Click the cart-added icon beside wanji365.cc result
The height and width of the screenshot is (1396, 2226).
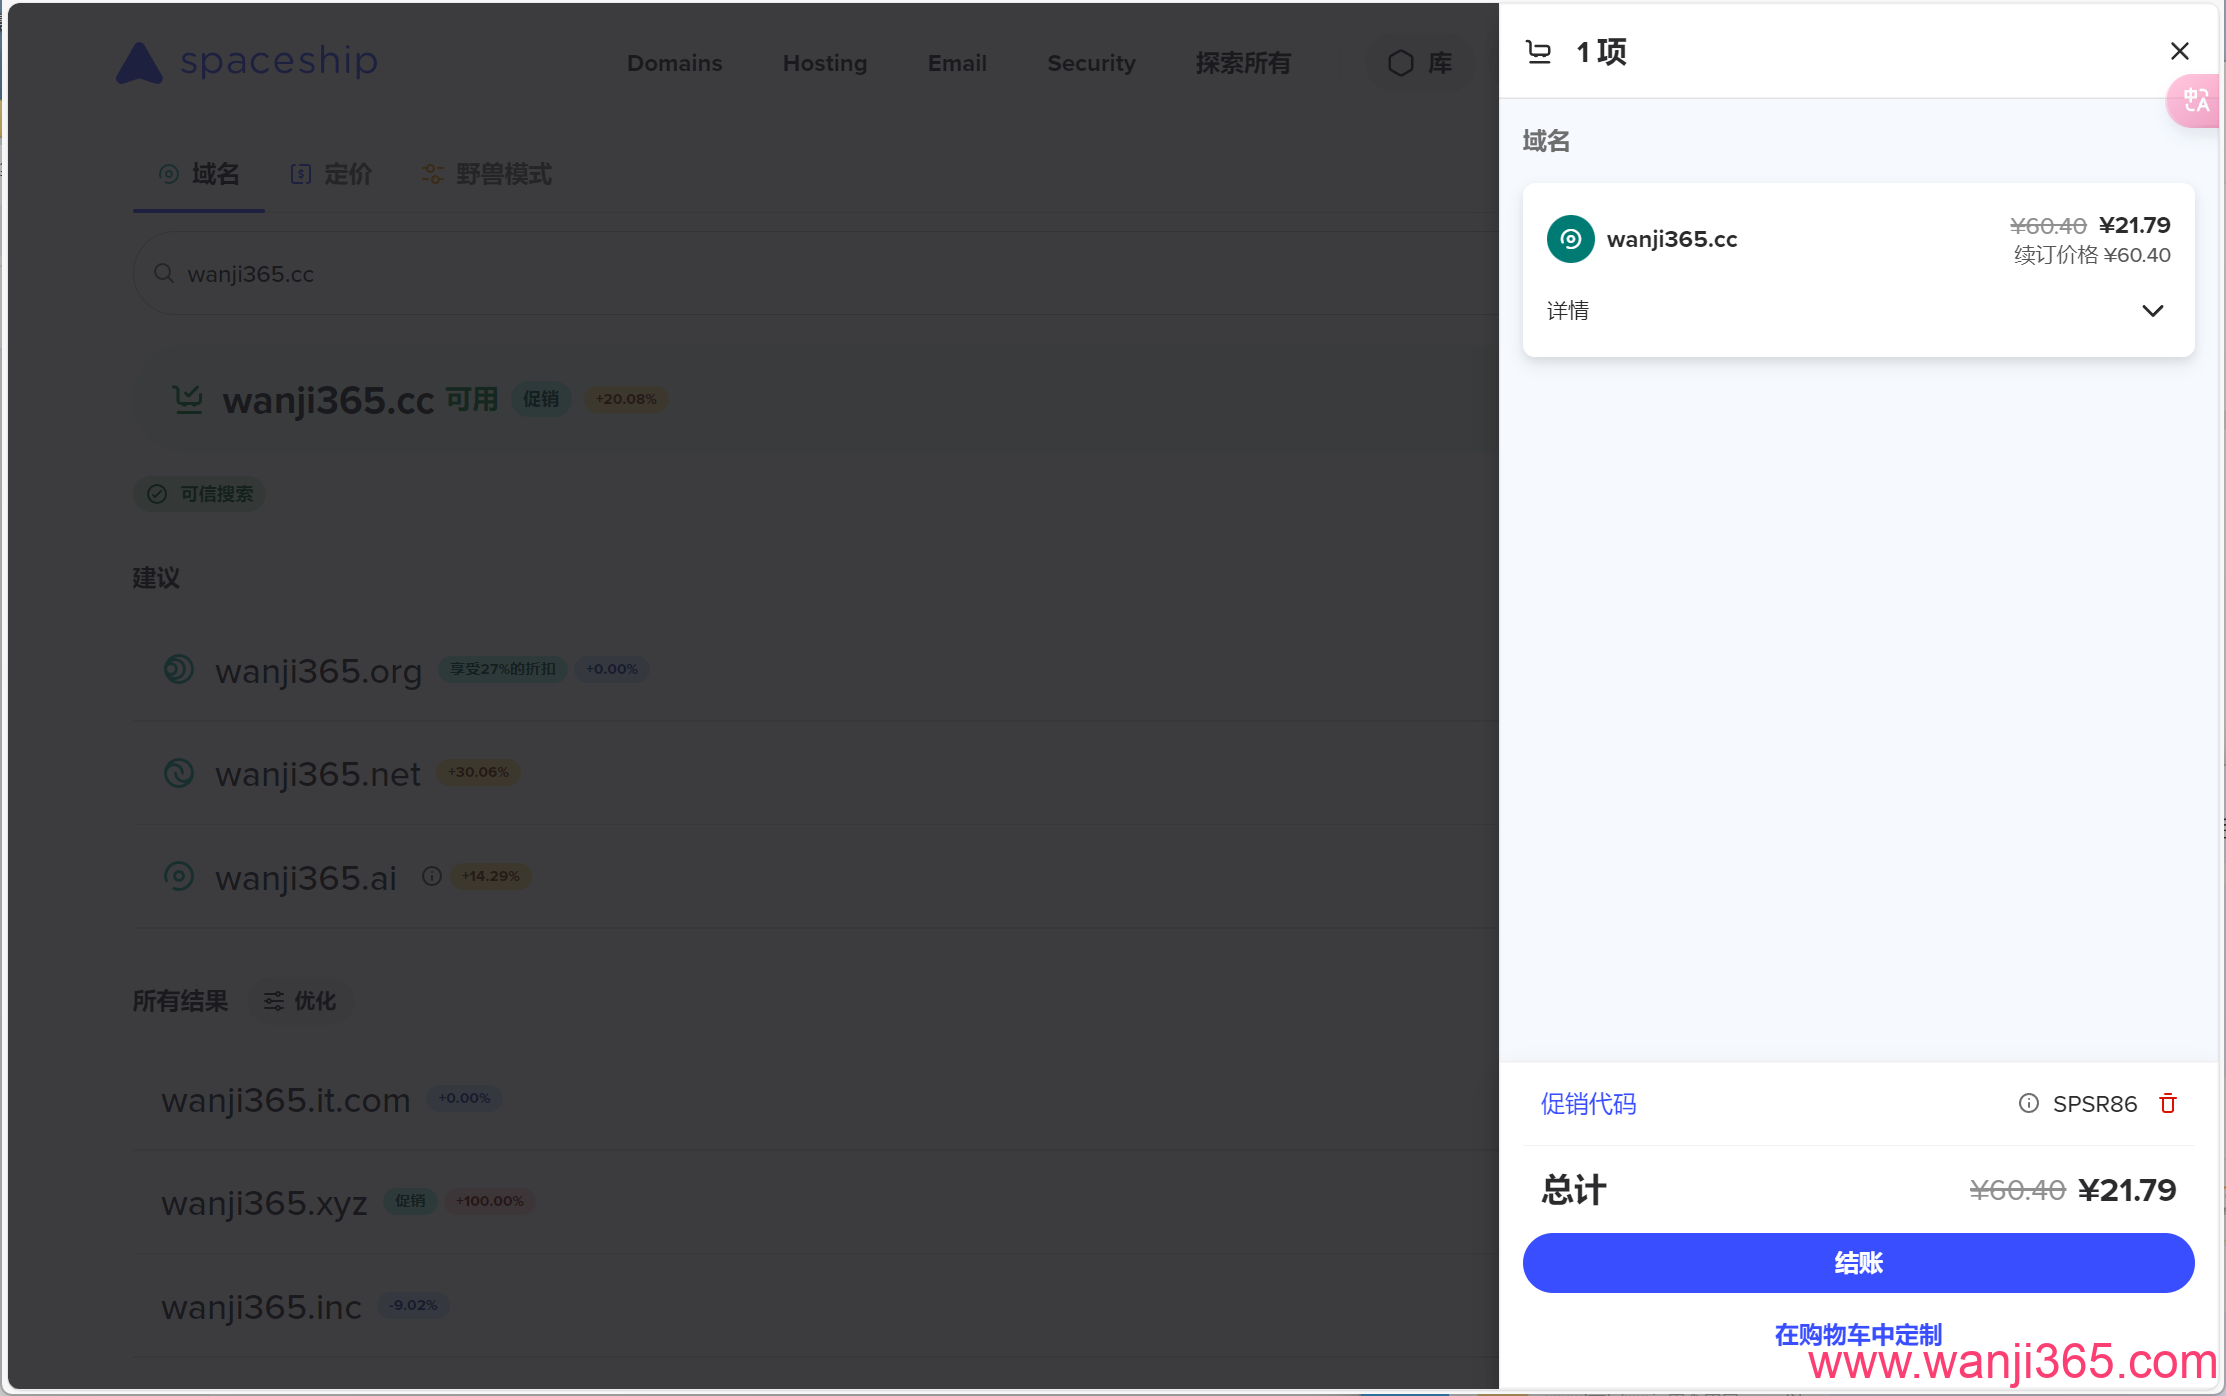187,399
